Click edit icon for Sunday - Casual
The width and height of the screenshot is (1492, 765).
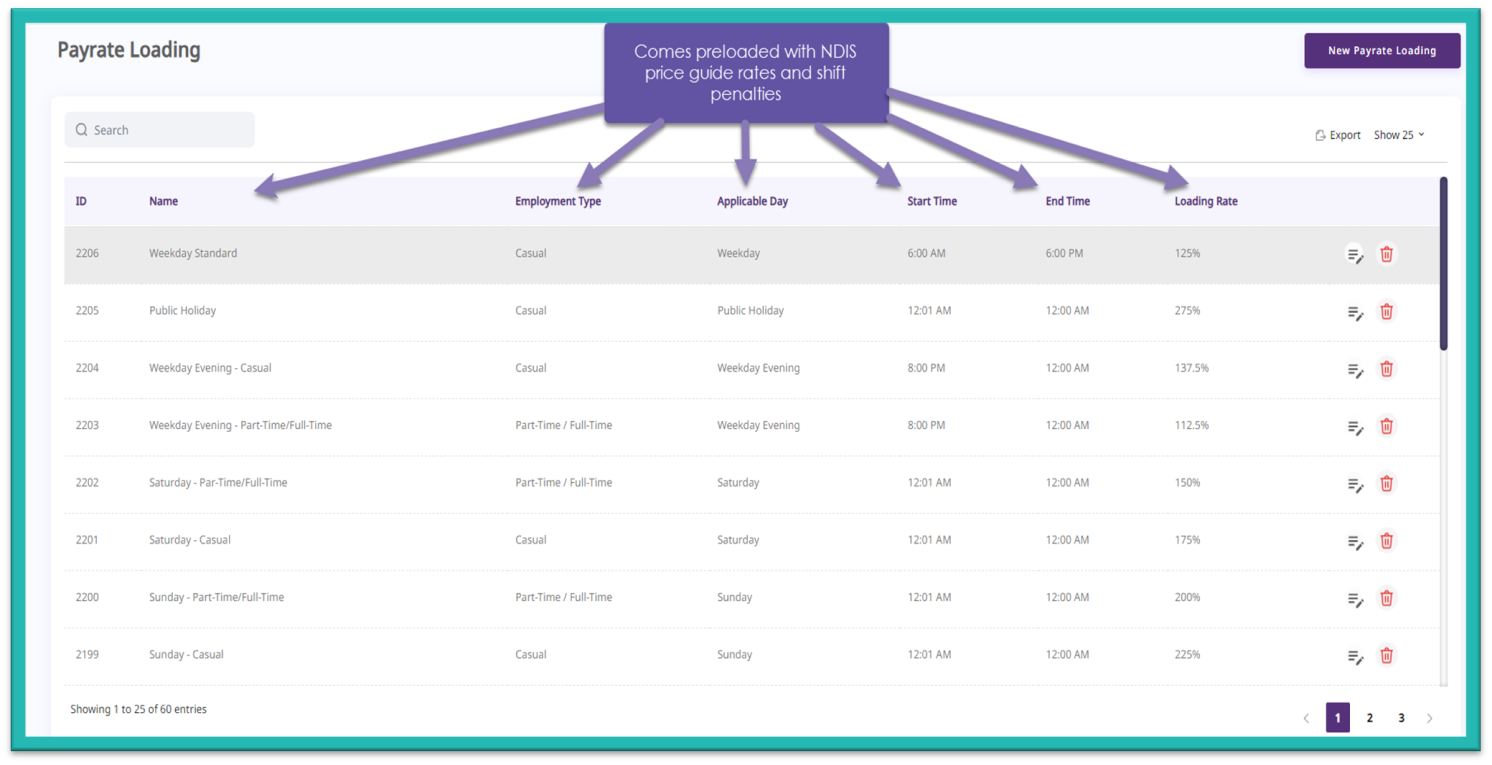(x=1355, y=657)
